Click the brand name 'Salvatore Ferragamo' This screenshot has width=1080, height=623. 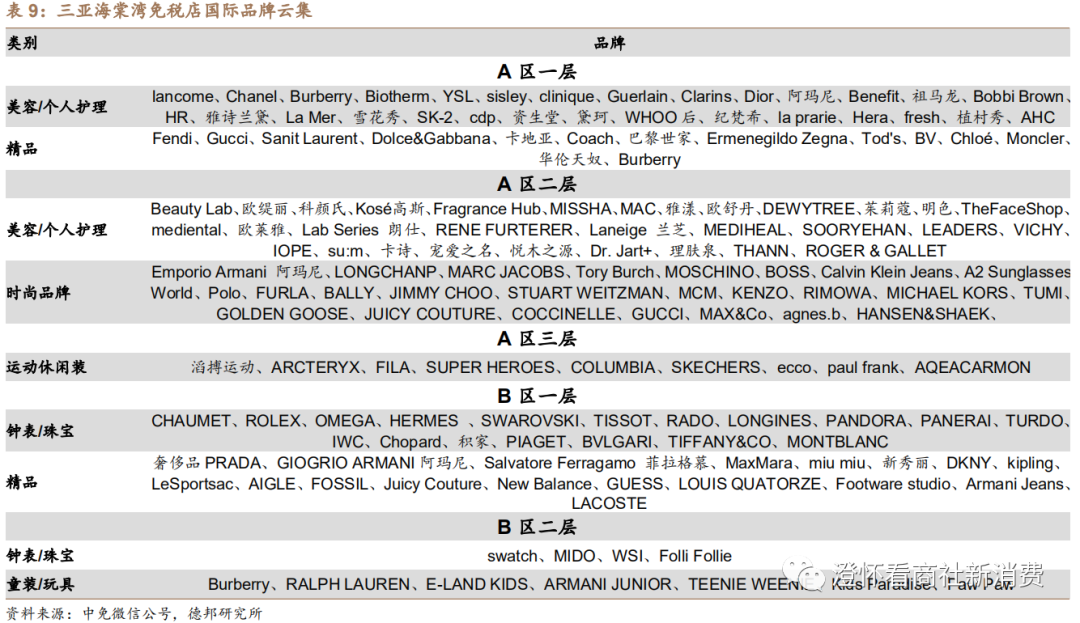pos(560,463)
